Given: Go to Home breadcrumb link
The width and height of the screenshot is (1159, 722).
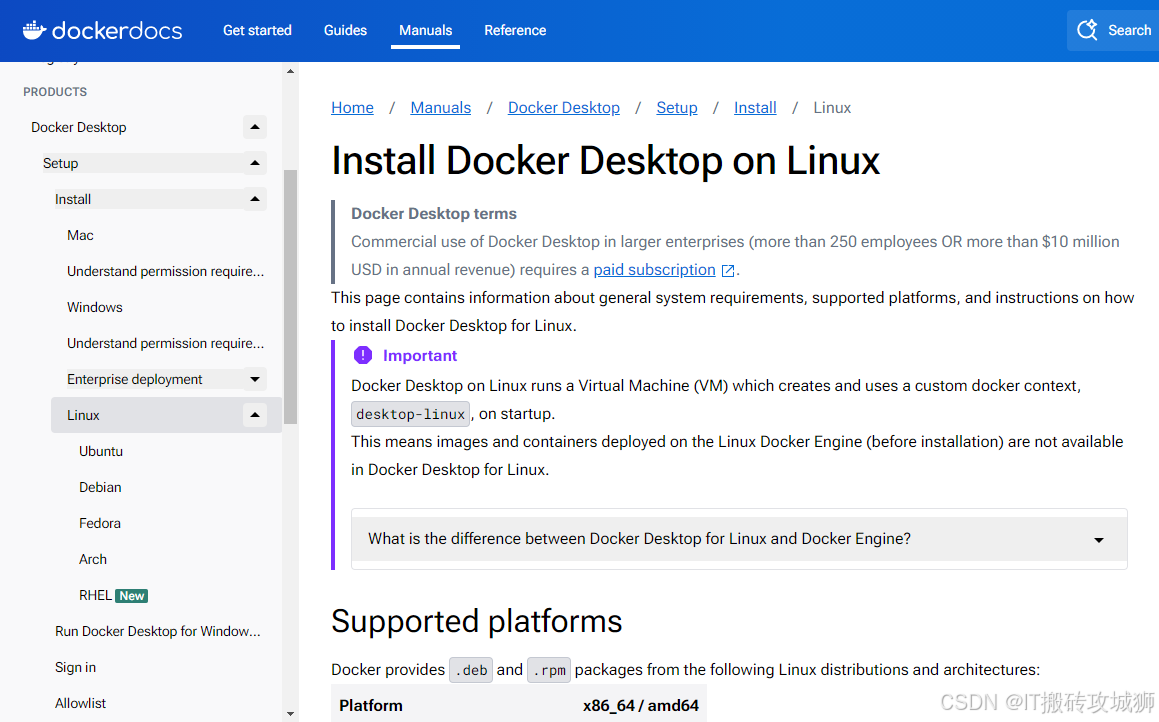Looking at the screenshot, I should (353, 108).
